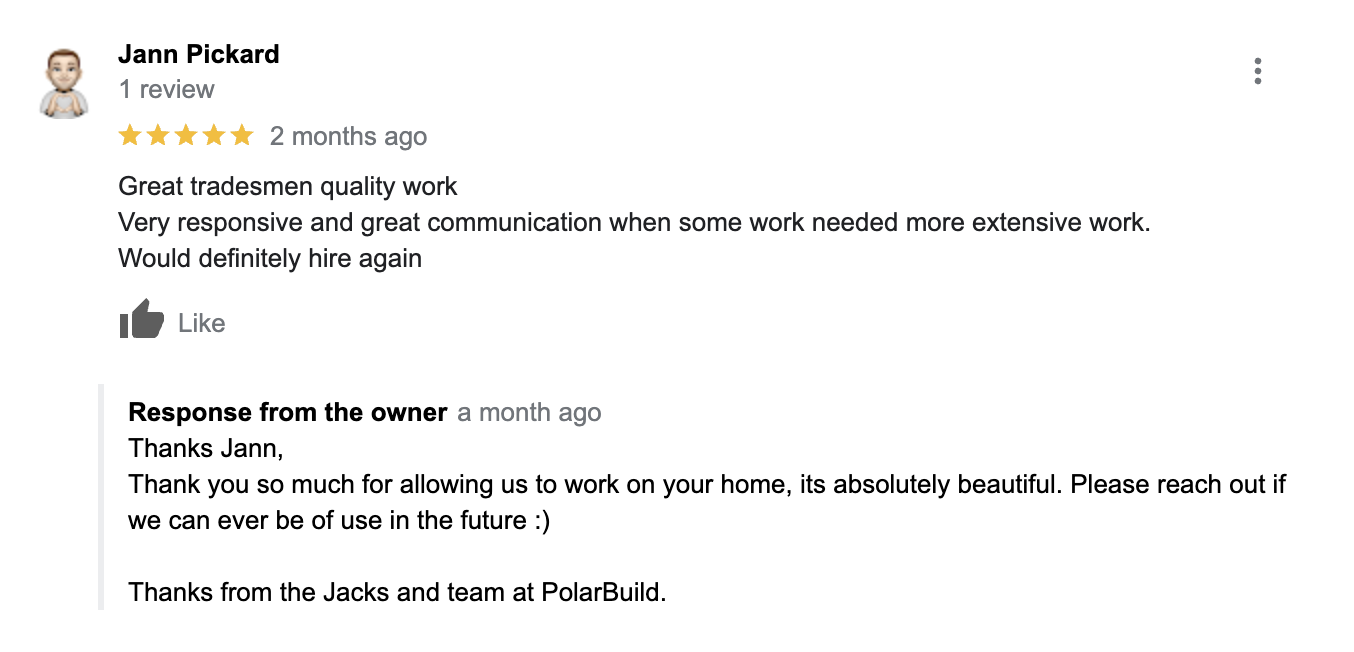Click the "Great tradesmen quality work" line

[288, 186]
